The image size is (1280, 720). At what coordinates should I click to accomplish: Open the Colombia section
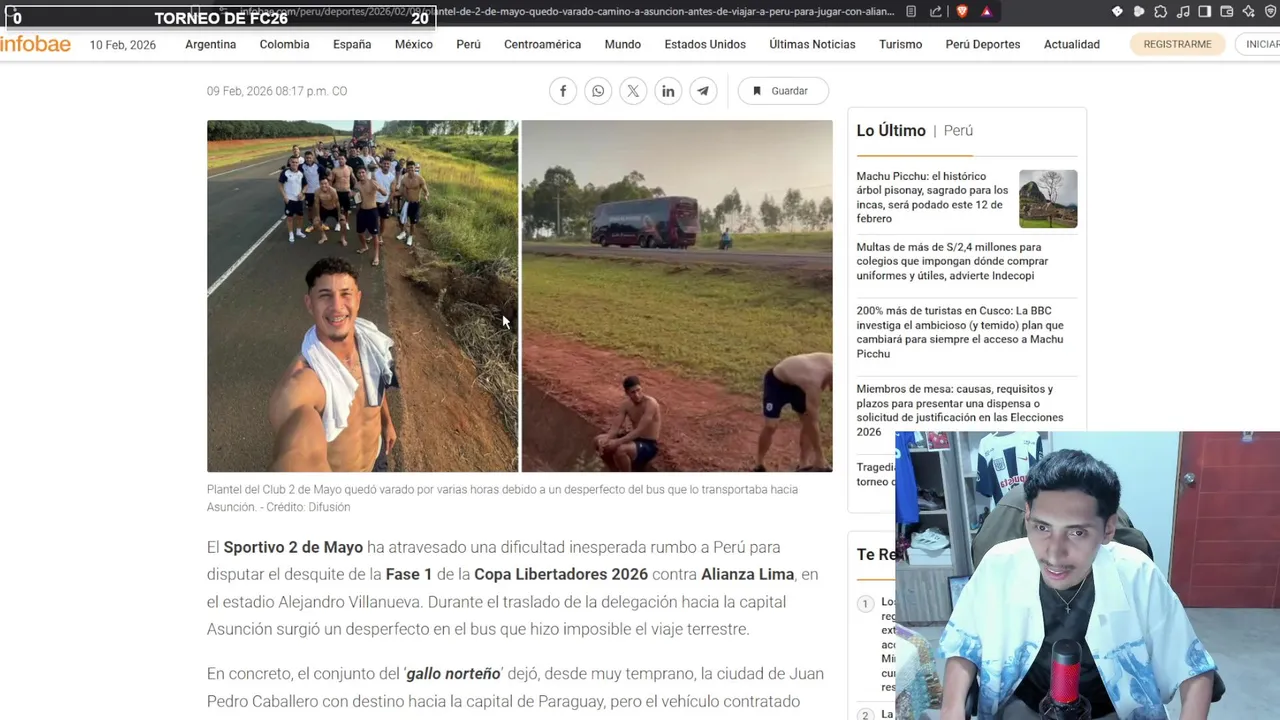284,45
